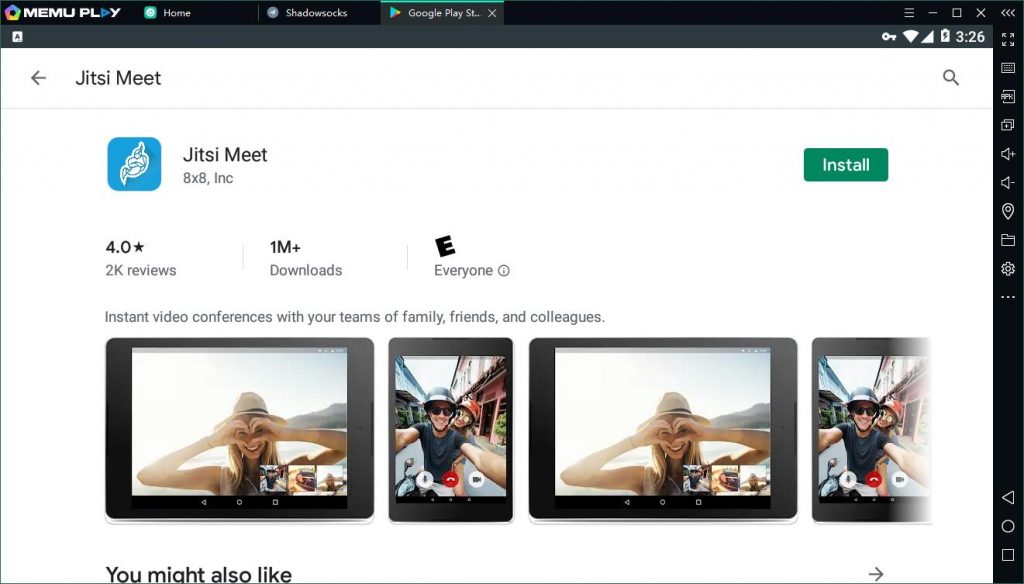This screenshot has width=1024, height=584.
Task: Collapse the sidebar with triple-chevron icon
Action: pos(1008,13)
